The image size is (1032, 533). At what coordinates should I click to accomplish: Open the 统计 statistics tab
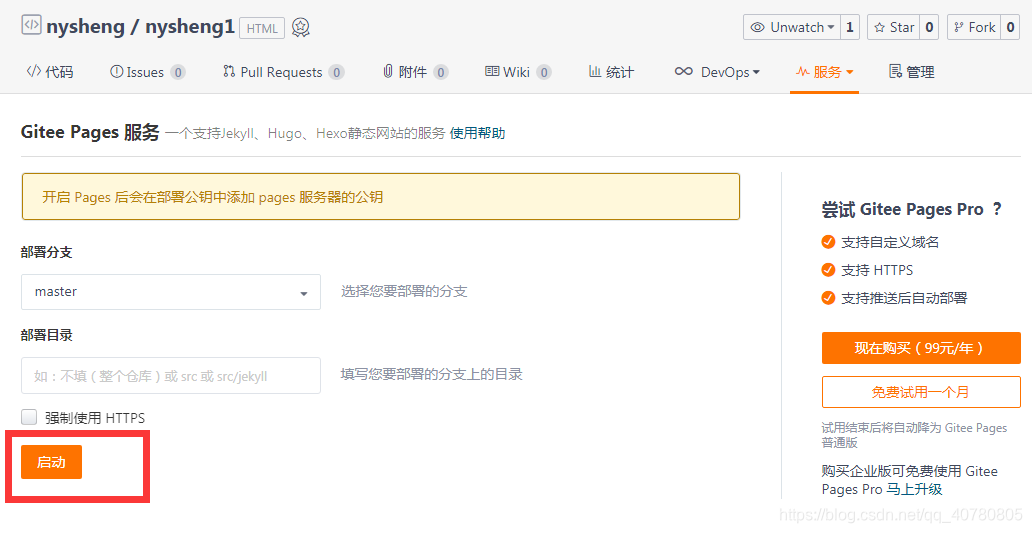pos(611,72)
